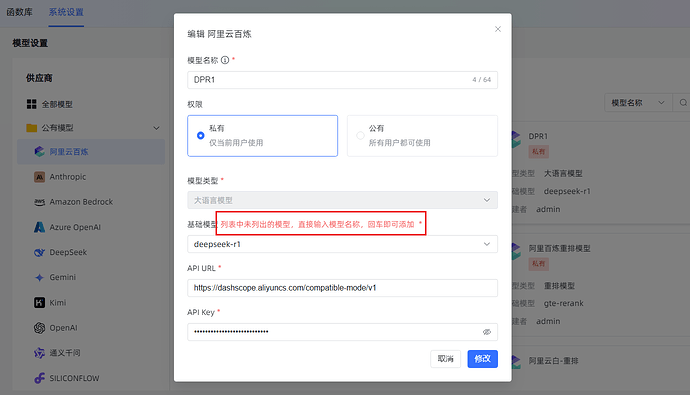
Task: Switch to the 函数库 tab
Action: [19, 12]
